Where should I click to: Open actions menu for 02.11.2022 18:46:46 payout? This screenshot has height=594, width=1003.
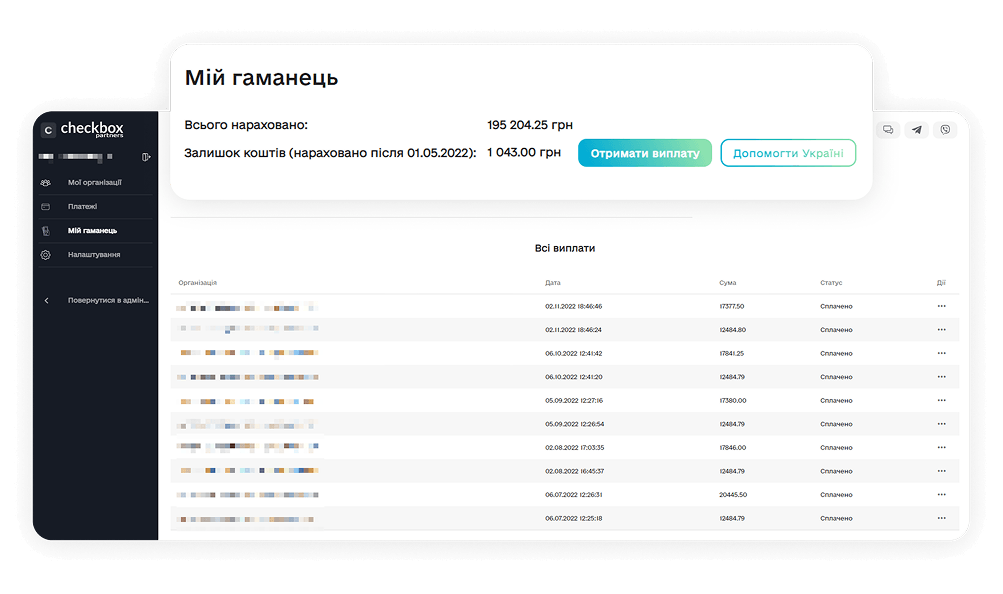[x=941, y=306]
